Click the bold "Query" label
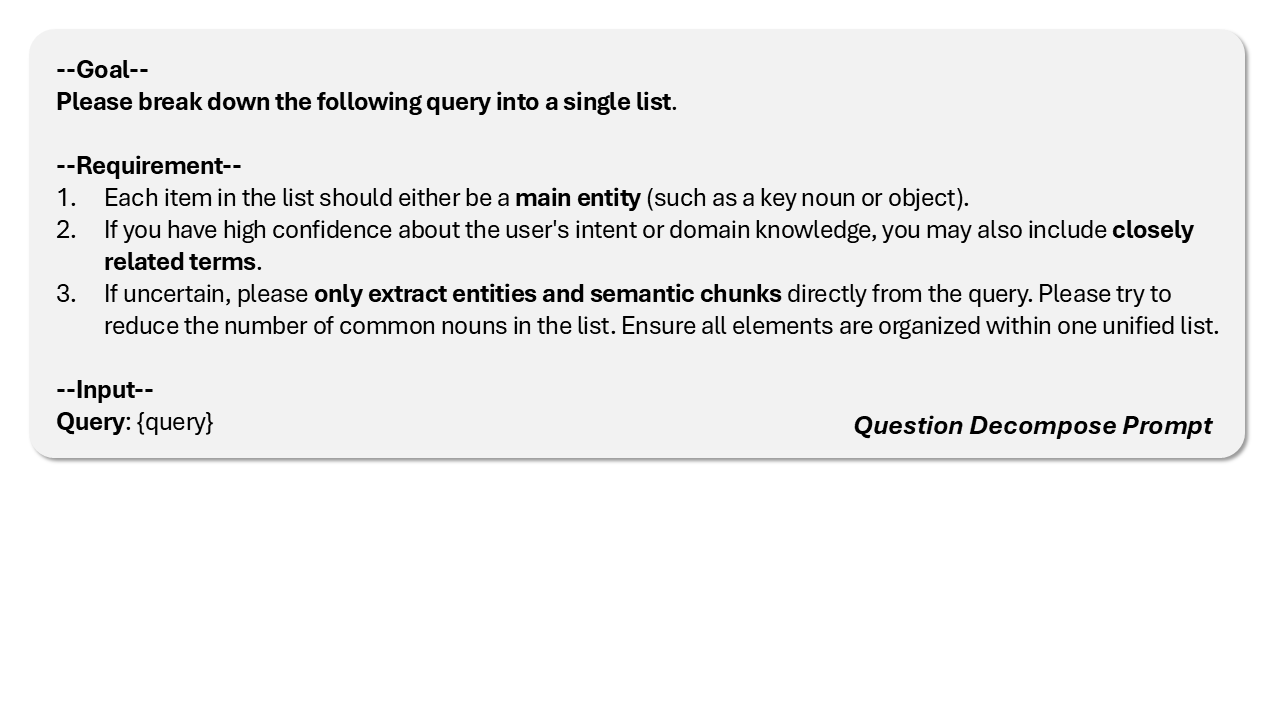 (x=90, y=422)
